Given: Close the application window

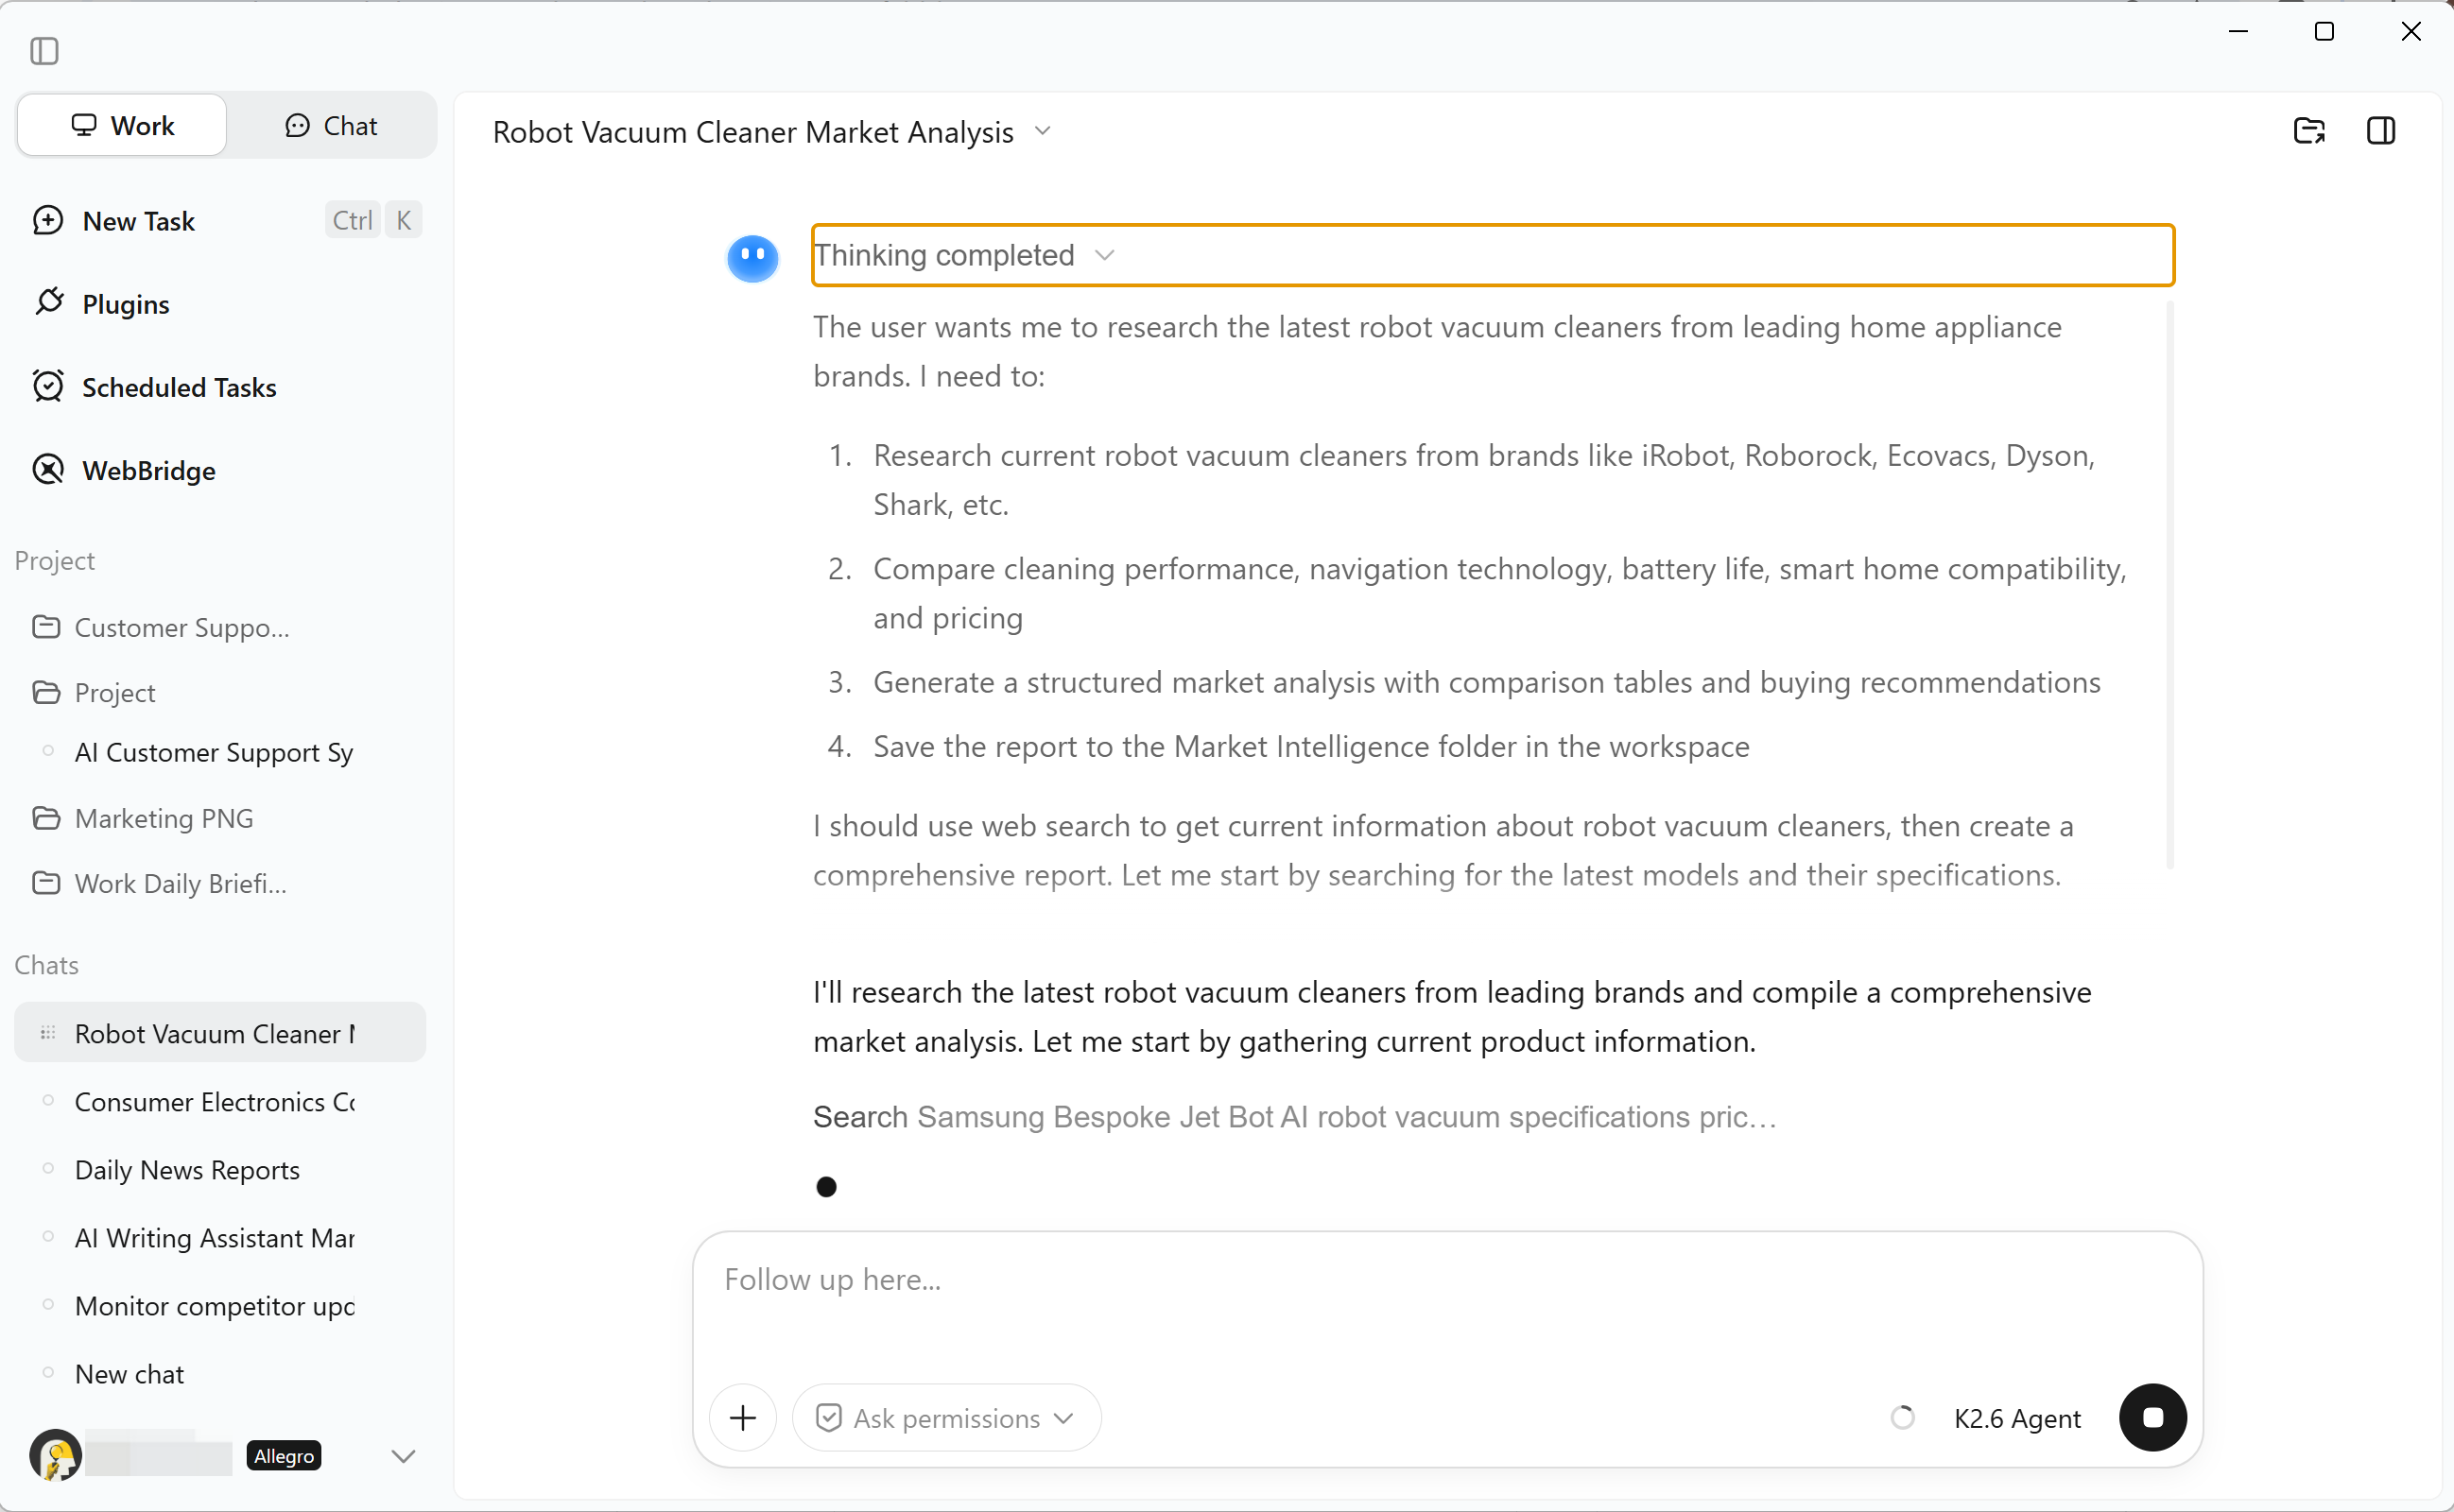Looking at the screenshot, I should (2410, 31).
